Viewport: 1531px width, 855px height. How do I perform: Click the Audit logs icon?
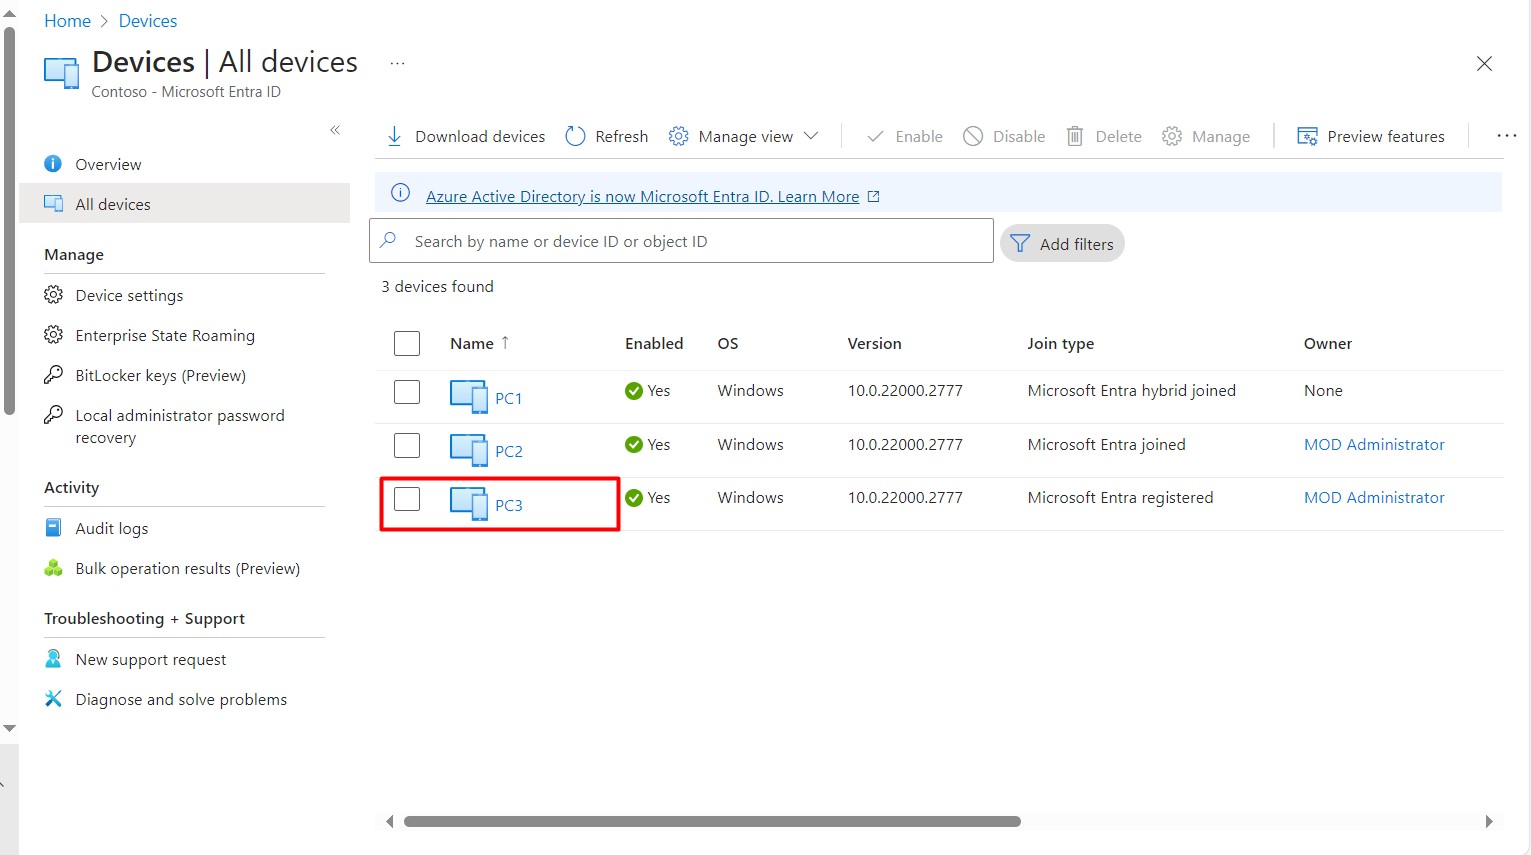[x=53, y=527]
